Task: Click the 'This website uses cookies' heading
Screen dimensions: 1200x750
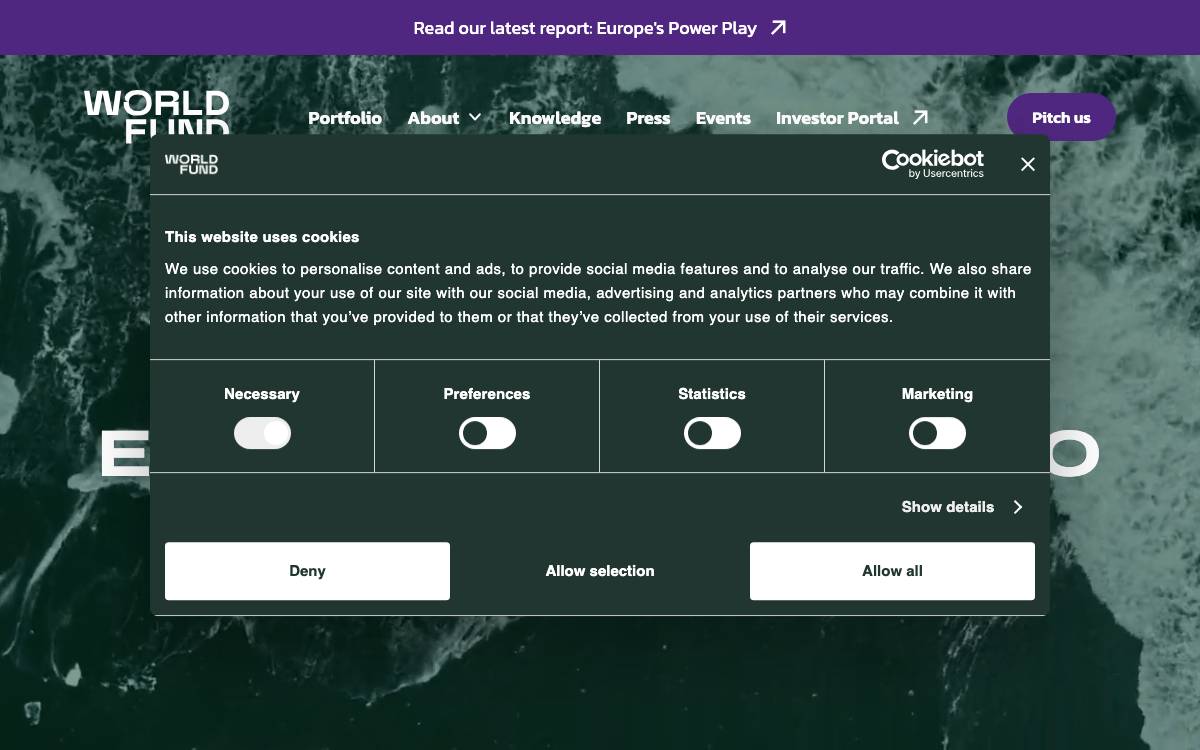Action: [262, 237]
